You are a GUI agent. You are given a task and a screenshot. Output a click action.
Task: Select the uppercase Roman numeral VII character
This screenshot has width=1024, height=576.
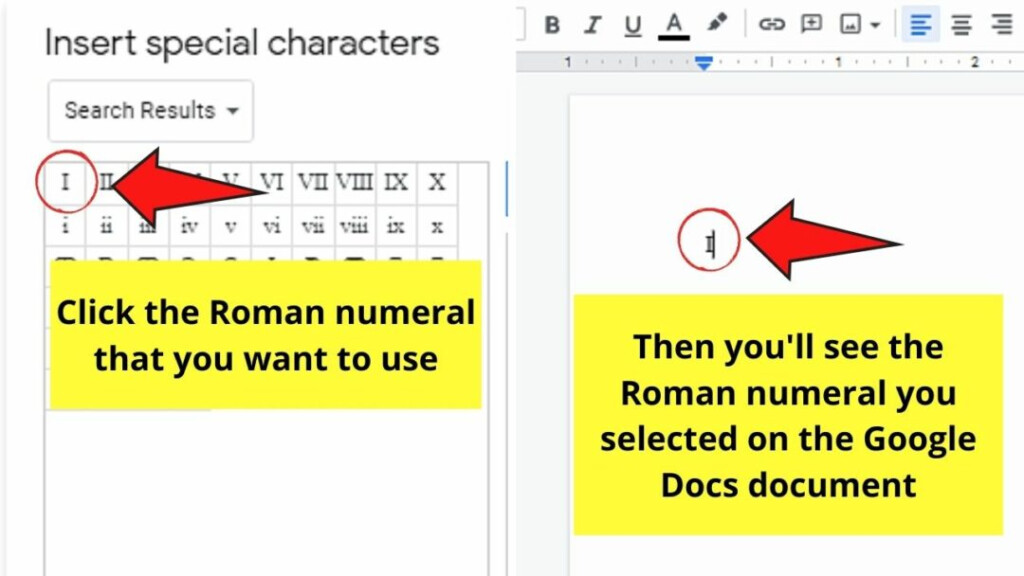click(313, 182)
